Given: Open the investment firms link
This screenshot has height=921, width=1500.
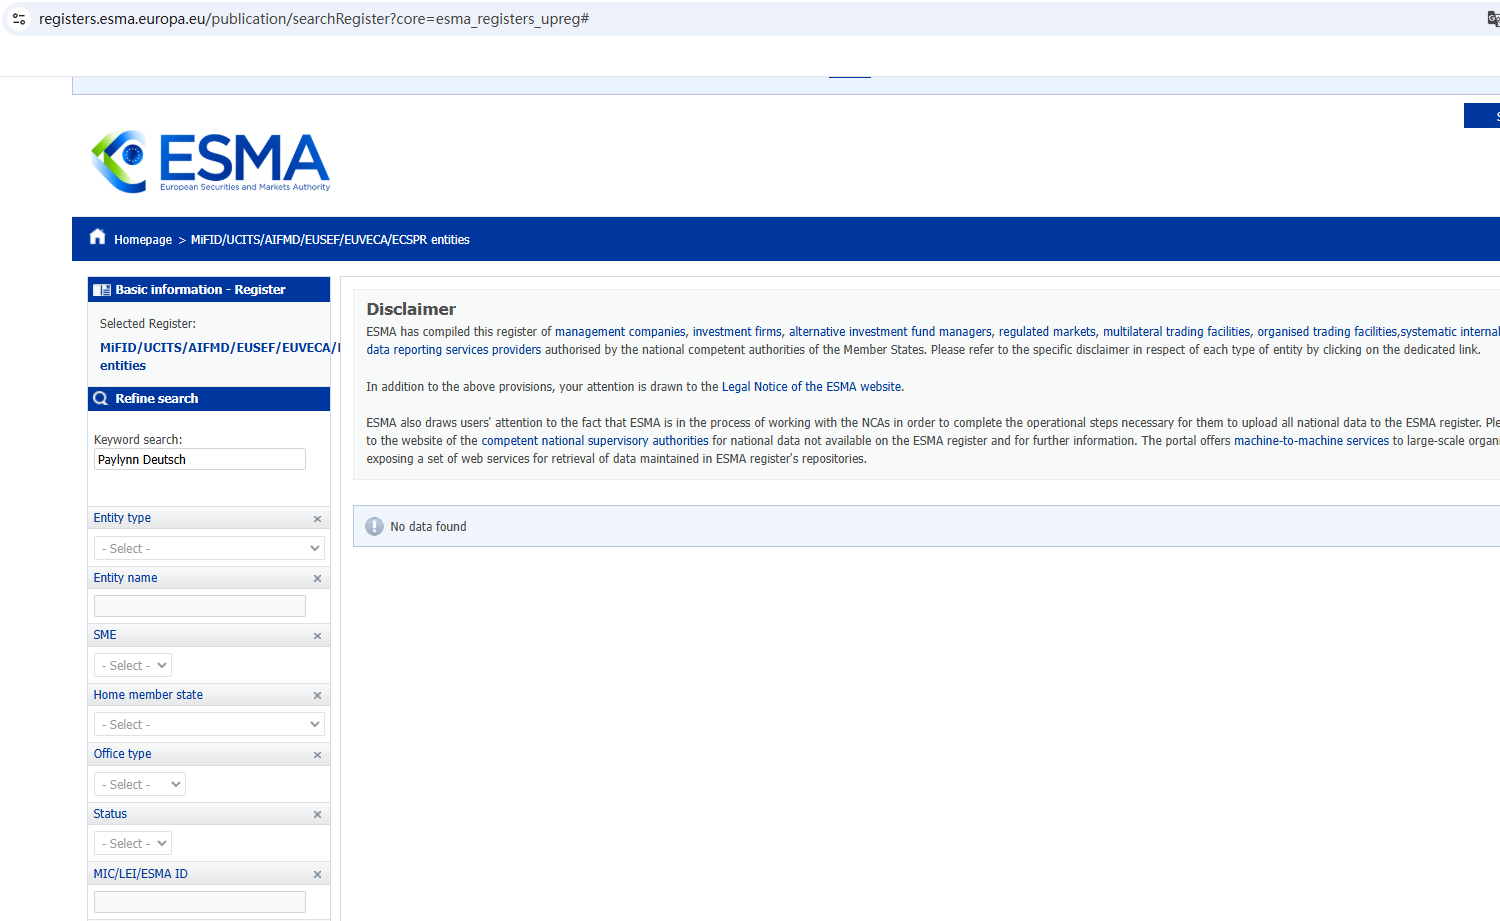Looking at the screenshot, I should click(737, 332).
